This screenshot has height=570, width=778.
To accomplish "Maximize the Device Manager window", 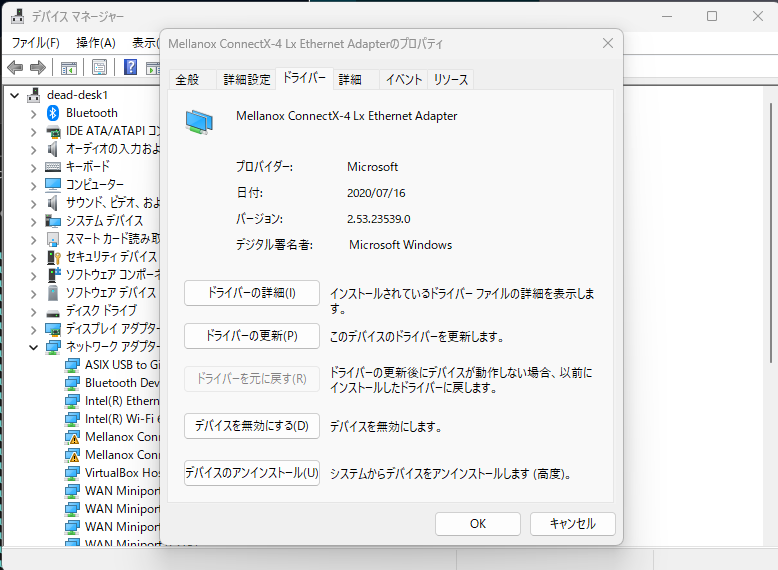I will [x=712, y=16].
